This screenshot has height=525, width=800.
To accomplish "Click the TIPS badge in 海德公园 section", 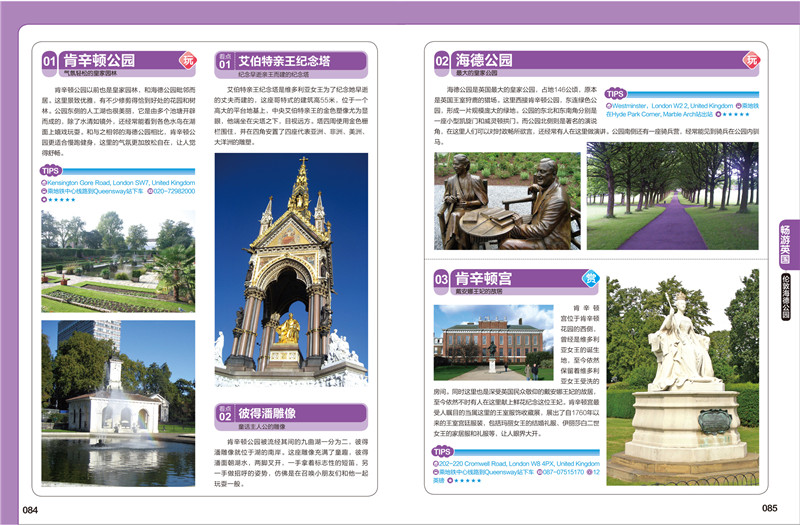I will coord(616,93).
